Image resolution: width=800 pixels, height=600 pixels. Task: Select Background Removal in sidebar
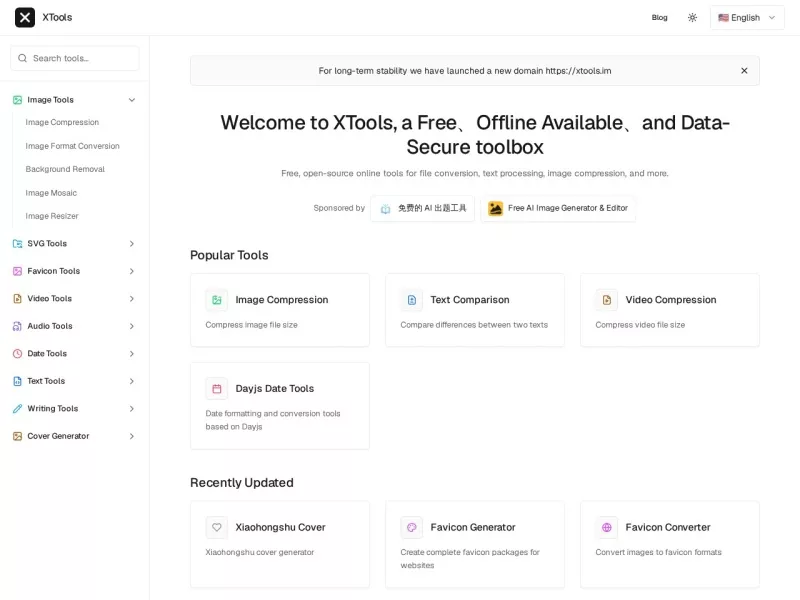65,169
